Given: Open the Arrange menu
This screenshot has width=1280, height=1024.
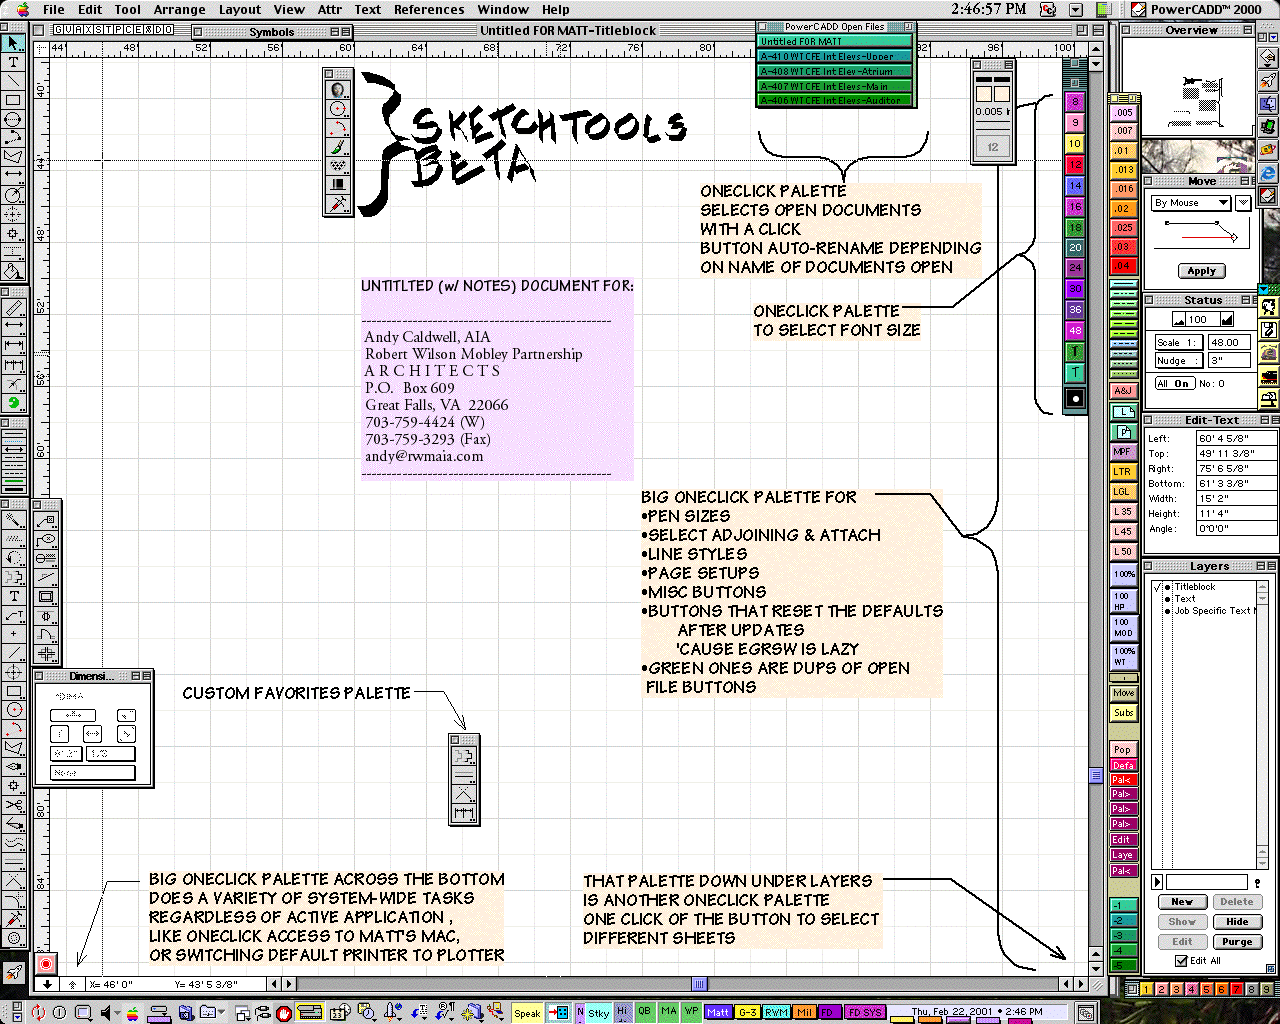Looking at the screenshot, I should (180, 9).
